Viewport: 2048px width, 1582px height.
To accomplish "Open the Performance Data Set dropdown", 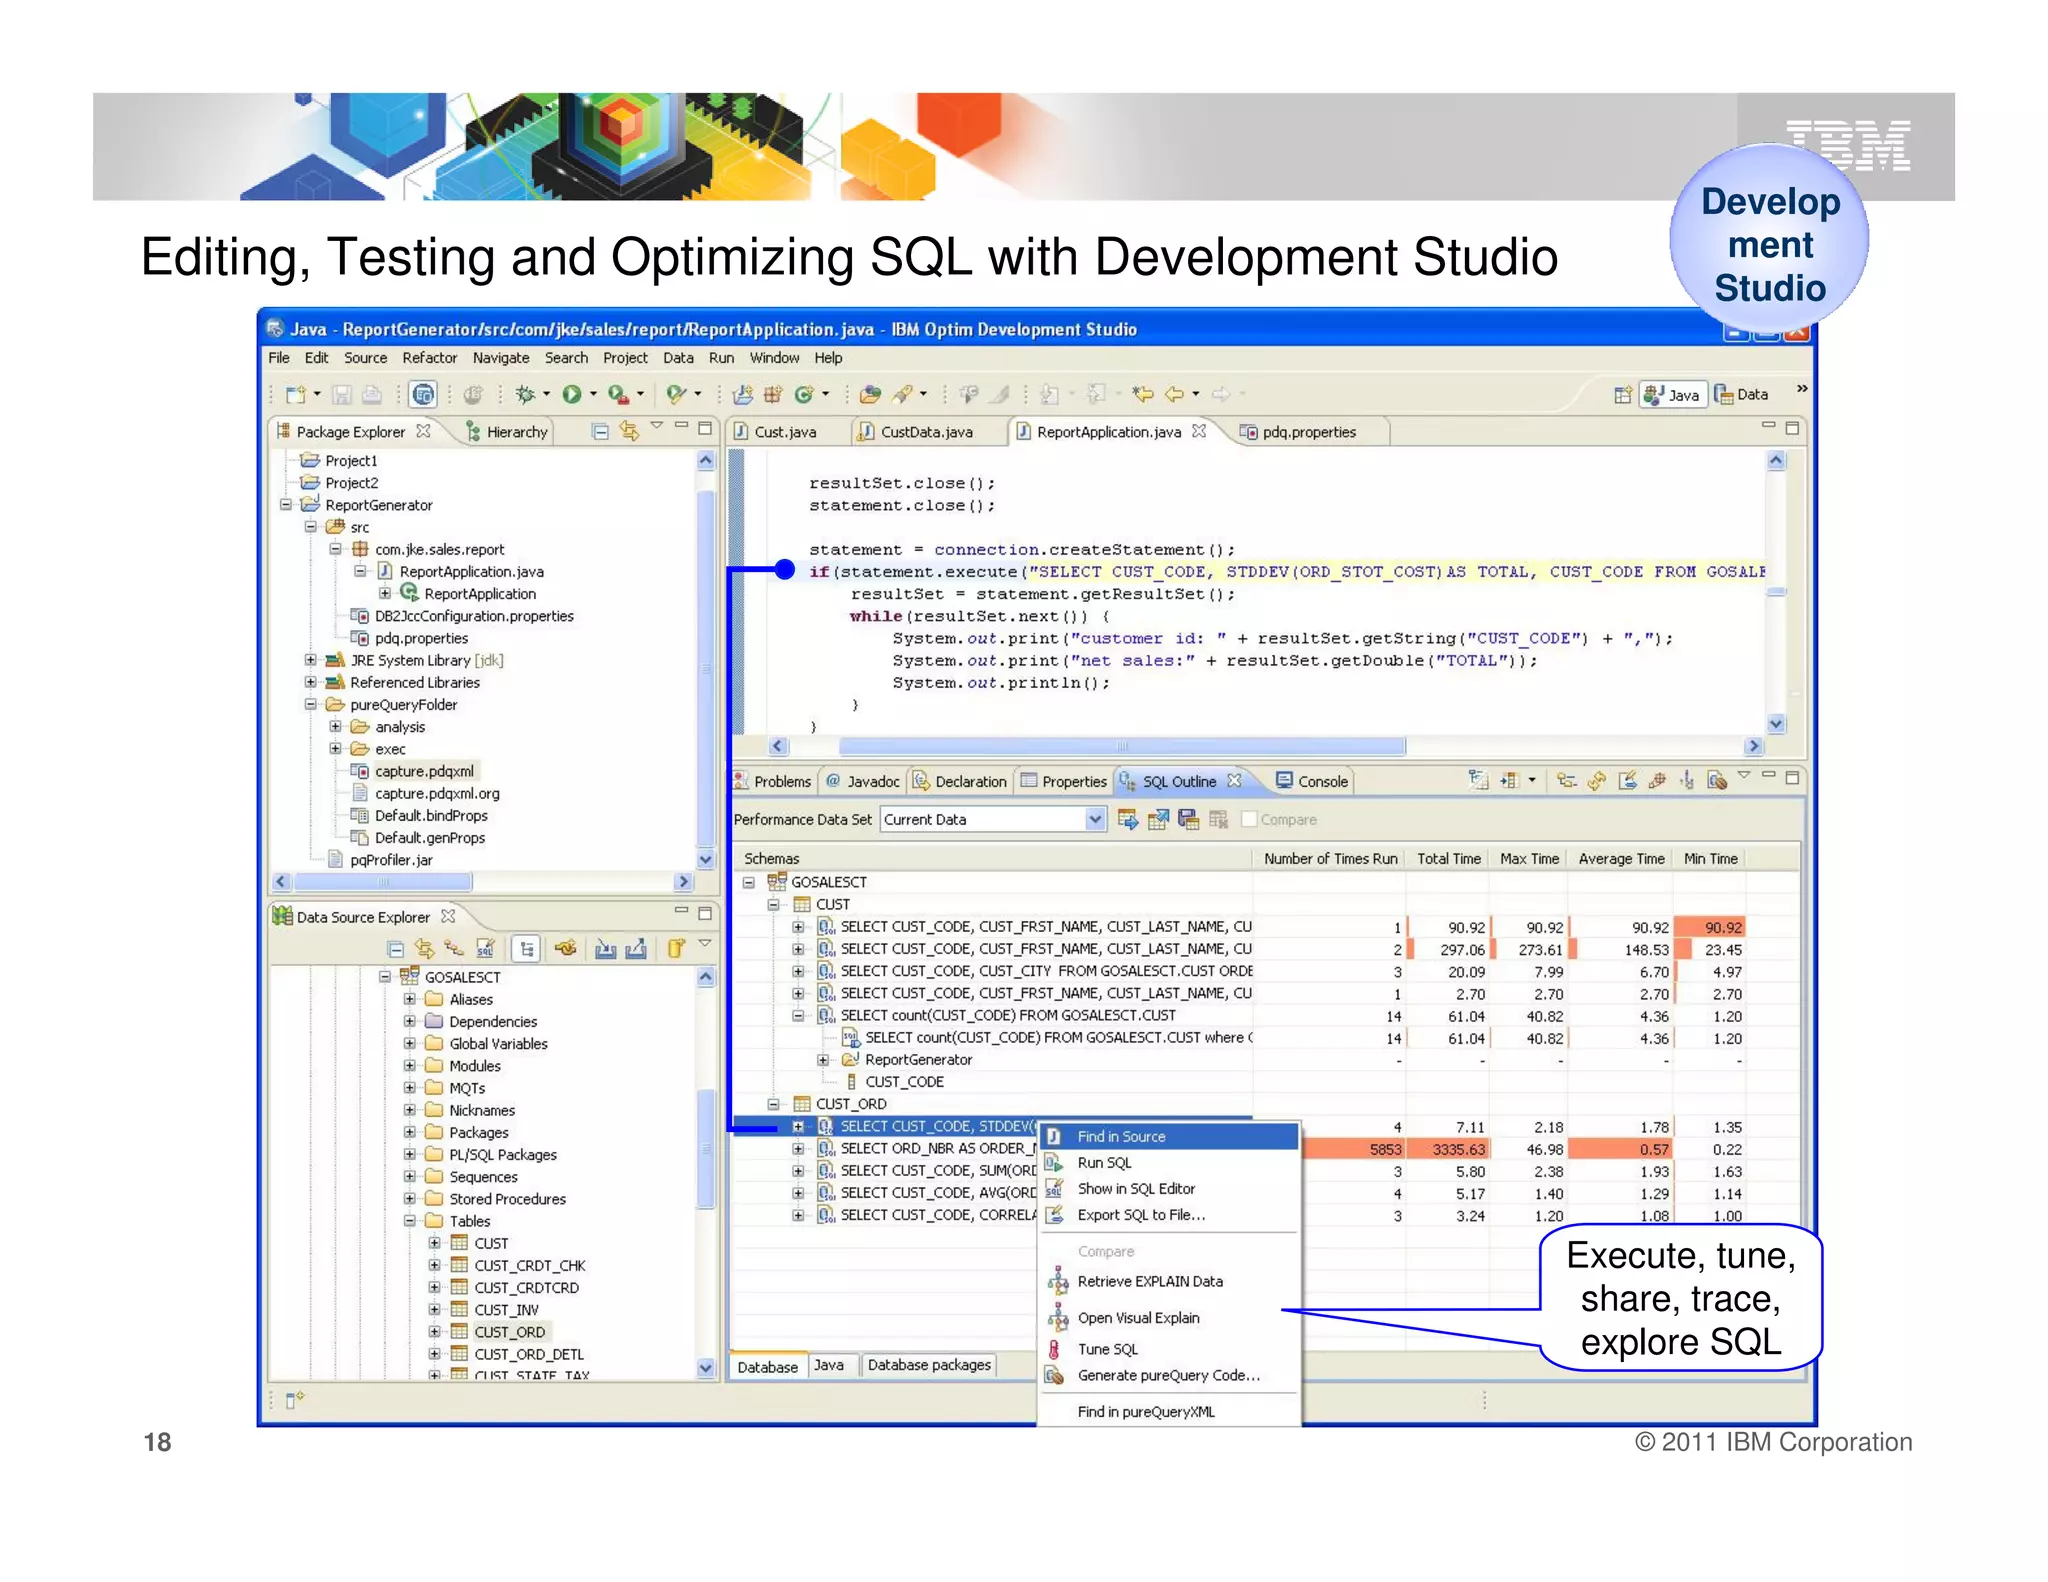I will tap(1095, 820).
